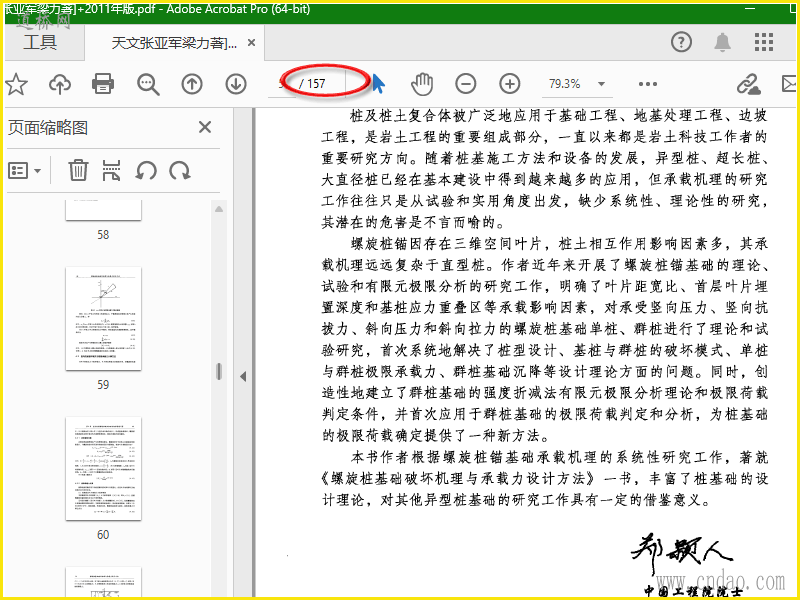Rotate the page clockwise
The height and width of the screenshot is (600, 800).
[180, 170]
